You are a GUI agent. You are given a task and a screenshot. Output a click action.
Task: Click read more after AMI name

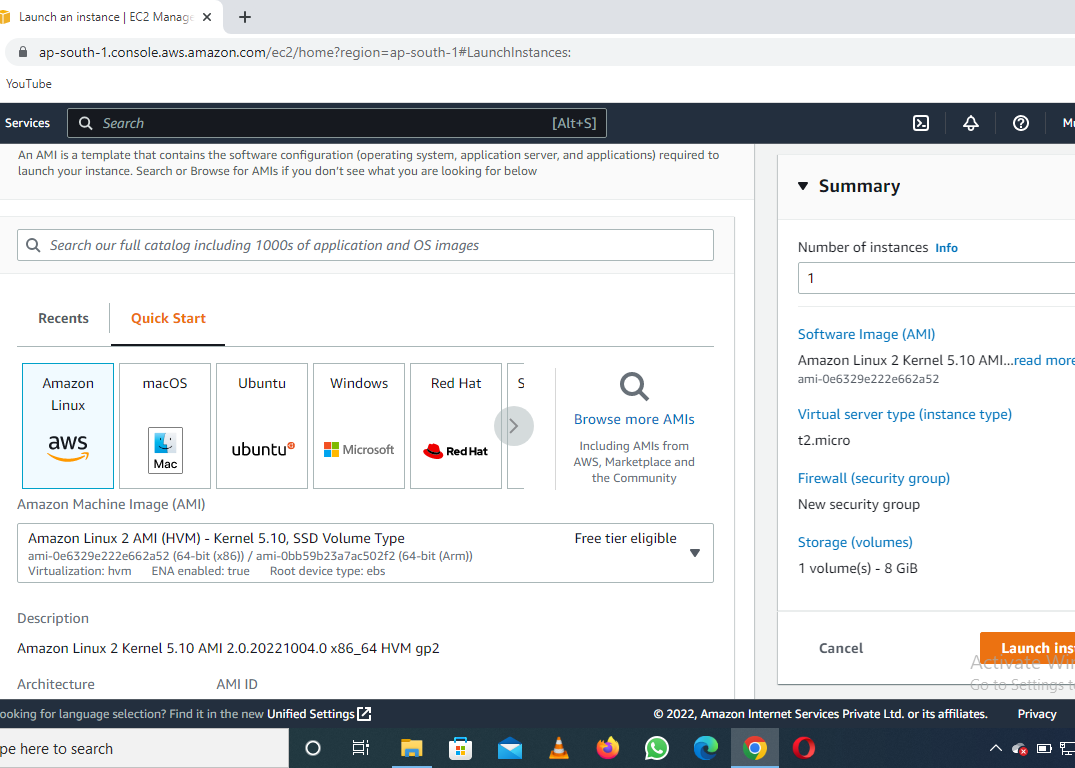[x=1044, y=360]
